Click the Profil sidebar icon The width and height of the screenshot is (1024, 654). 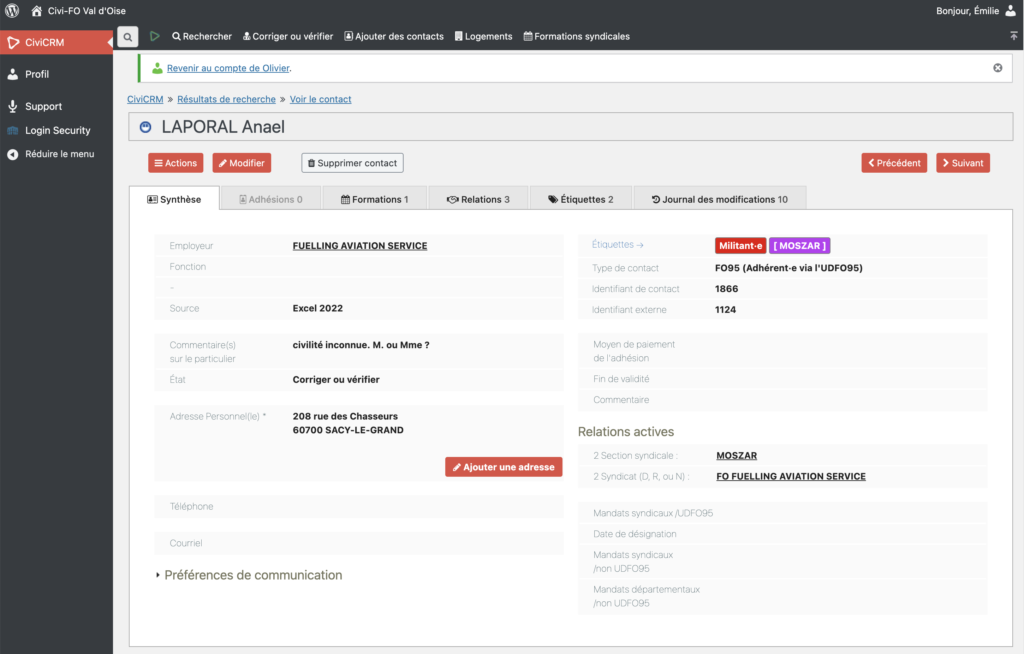coord(13,74)
